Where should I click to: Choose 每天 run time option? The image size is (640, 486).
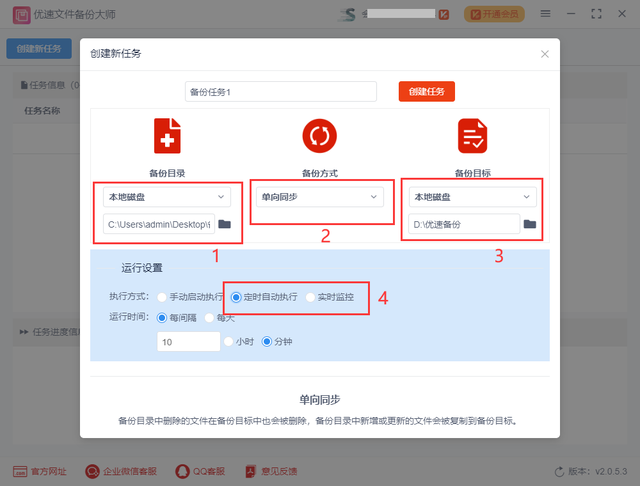pyautogui.click(x=209, y=318)
